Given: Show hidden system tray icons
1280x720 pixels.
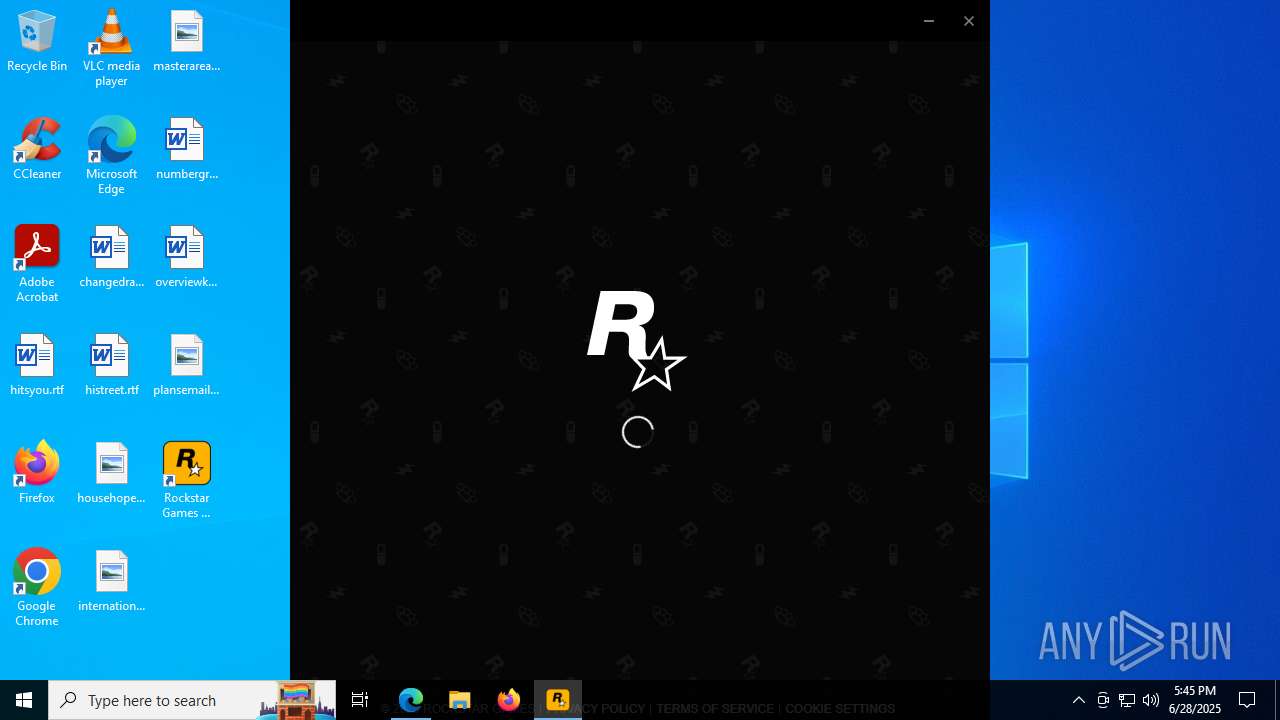Looking at the screenshot, I should (1079, 700).
